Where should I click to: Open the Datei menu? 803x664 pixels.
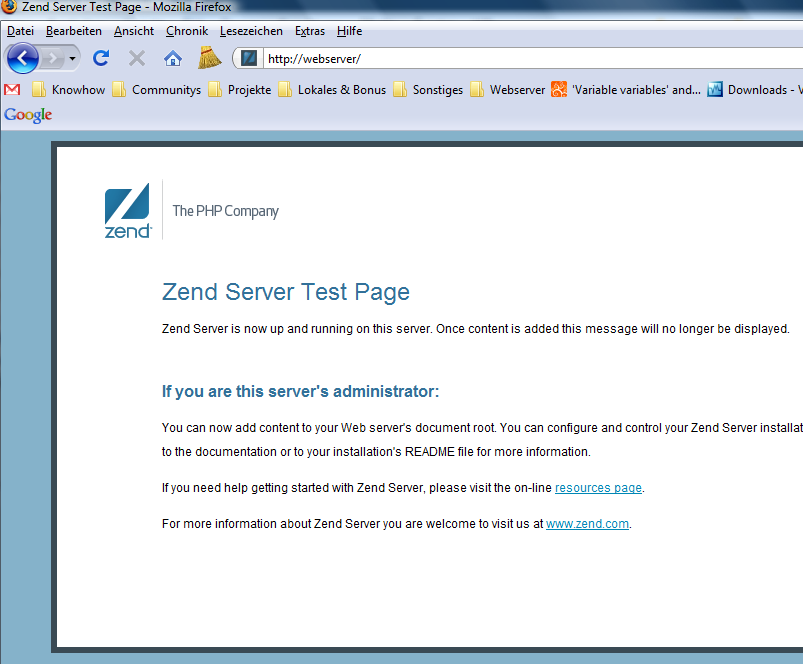click(x=20, y=31)
